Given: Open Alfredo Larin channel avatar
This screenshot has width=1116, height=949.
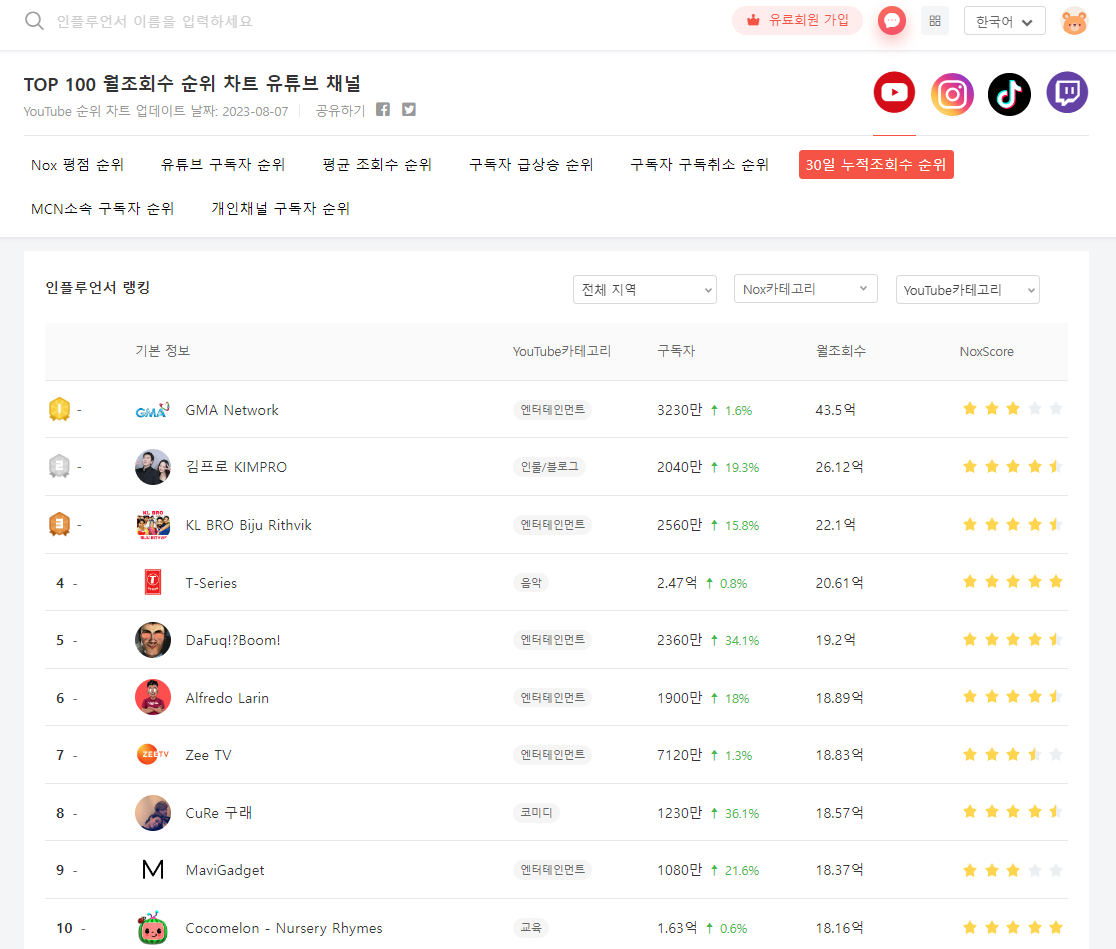Looking at the screenshot, I should pos(152,697).
